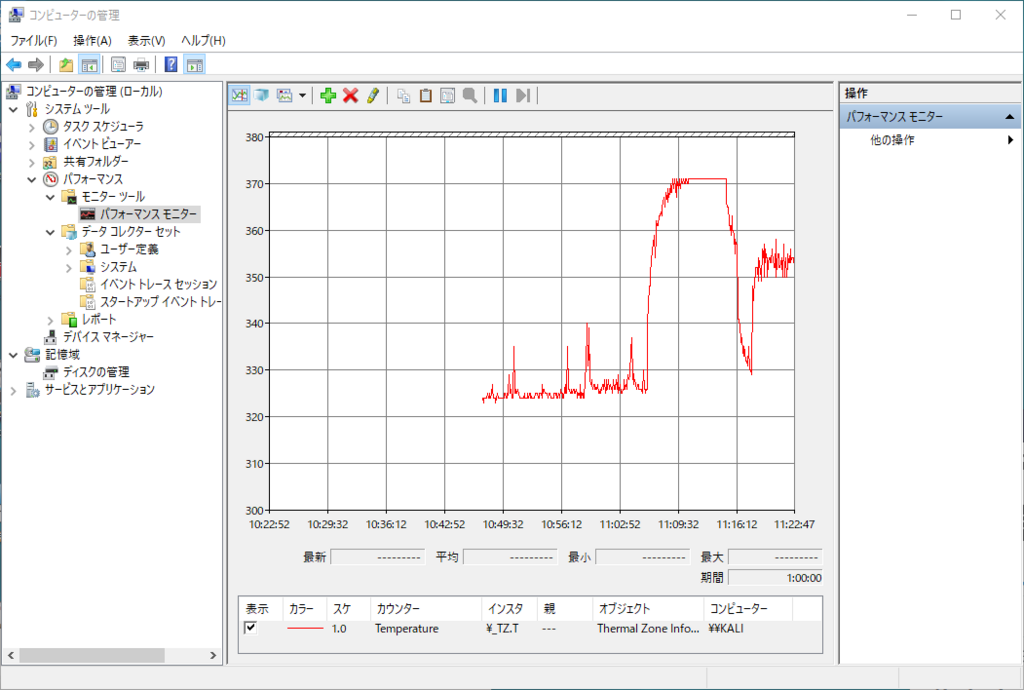Image resolution: width=1024 pixels, height=690 pixels.
Task: Select デバイス マネージャー item
Action: point(108,337)
